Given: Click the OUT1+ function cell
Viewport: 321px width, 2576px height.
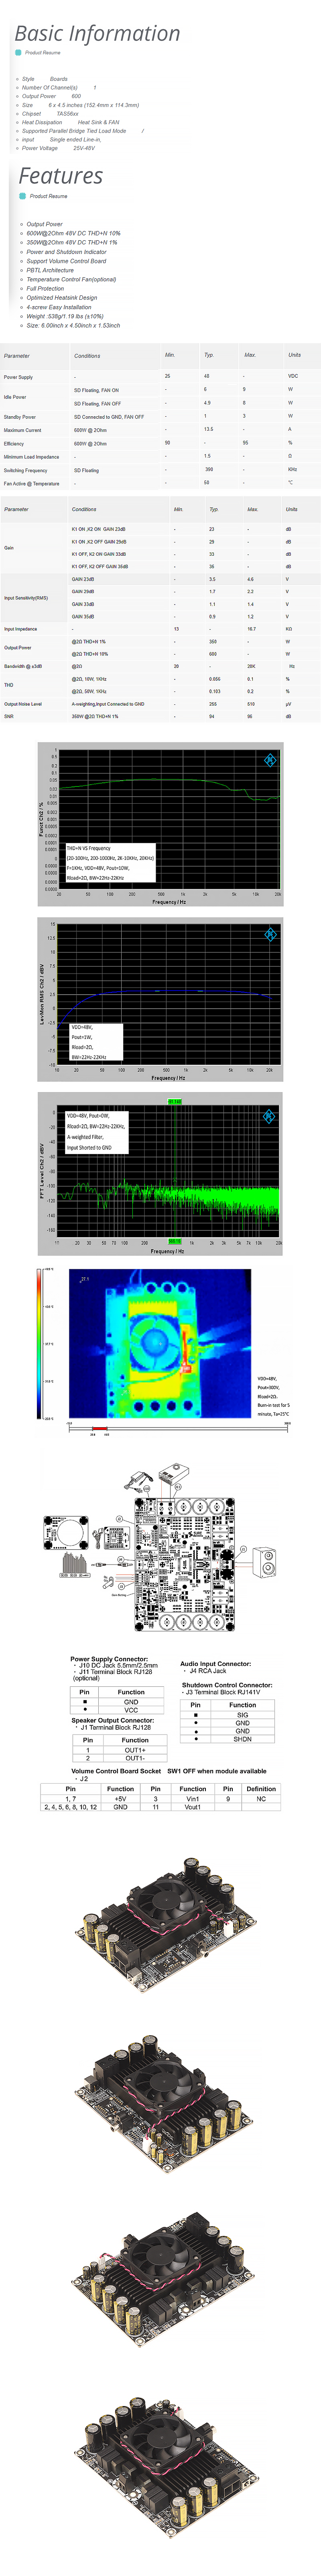Looking at the screenshot, I should pos(135,1750).
